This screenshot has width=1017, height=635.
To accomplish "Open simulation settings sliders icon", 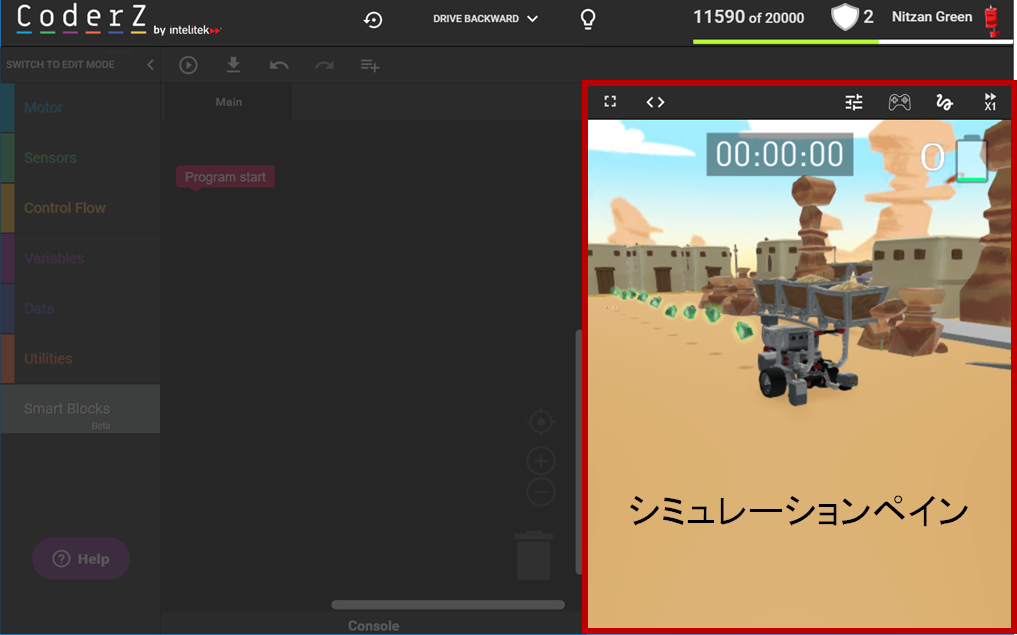I will point(853,102).
